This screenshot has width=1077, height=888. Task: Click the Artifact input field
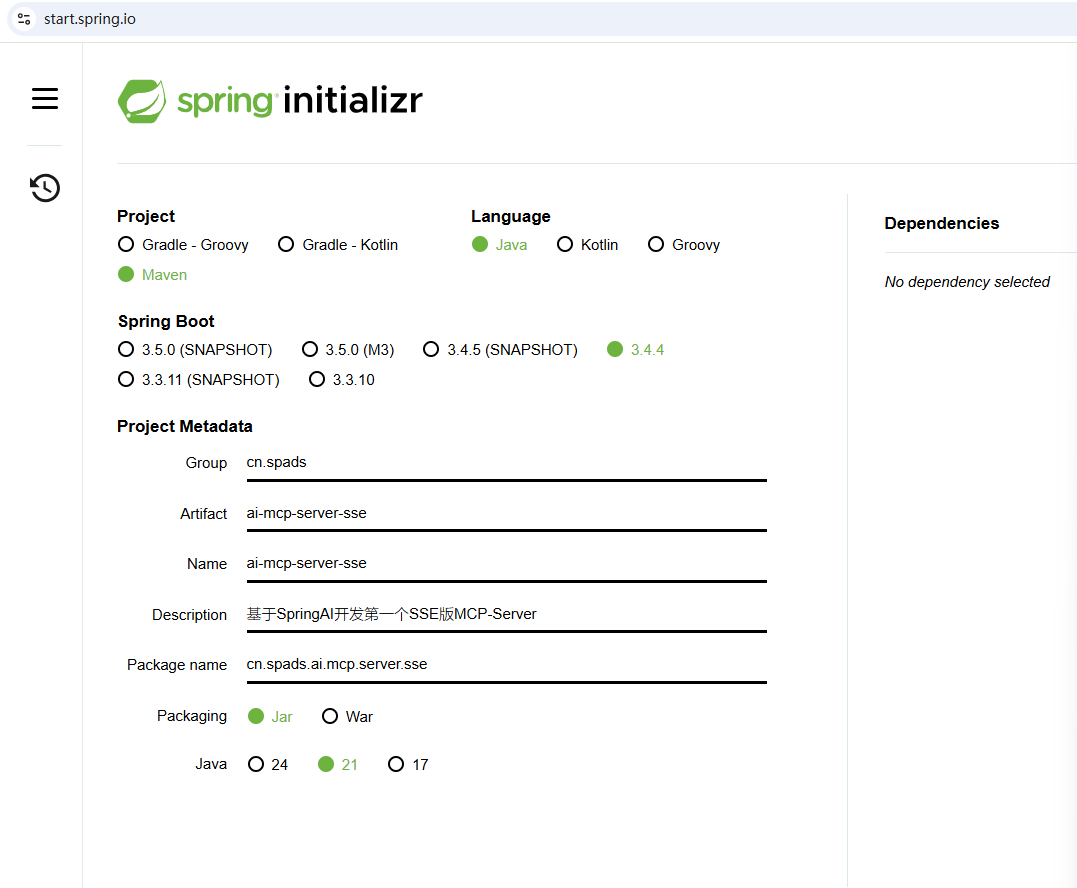(506, 514)
